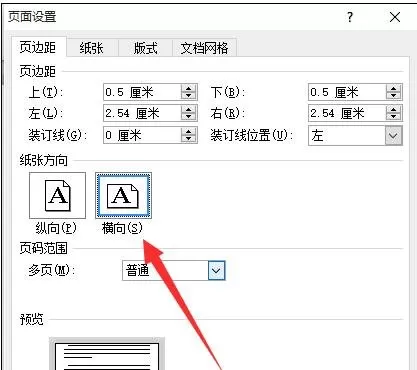The image size is (417, 370).
Task: Click the 装订线(G) gutter input field
Action: pyautogui.click(x=142, y=135)
